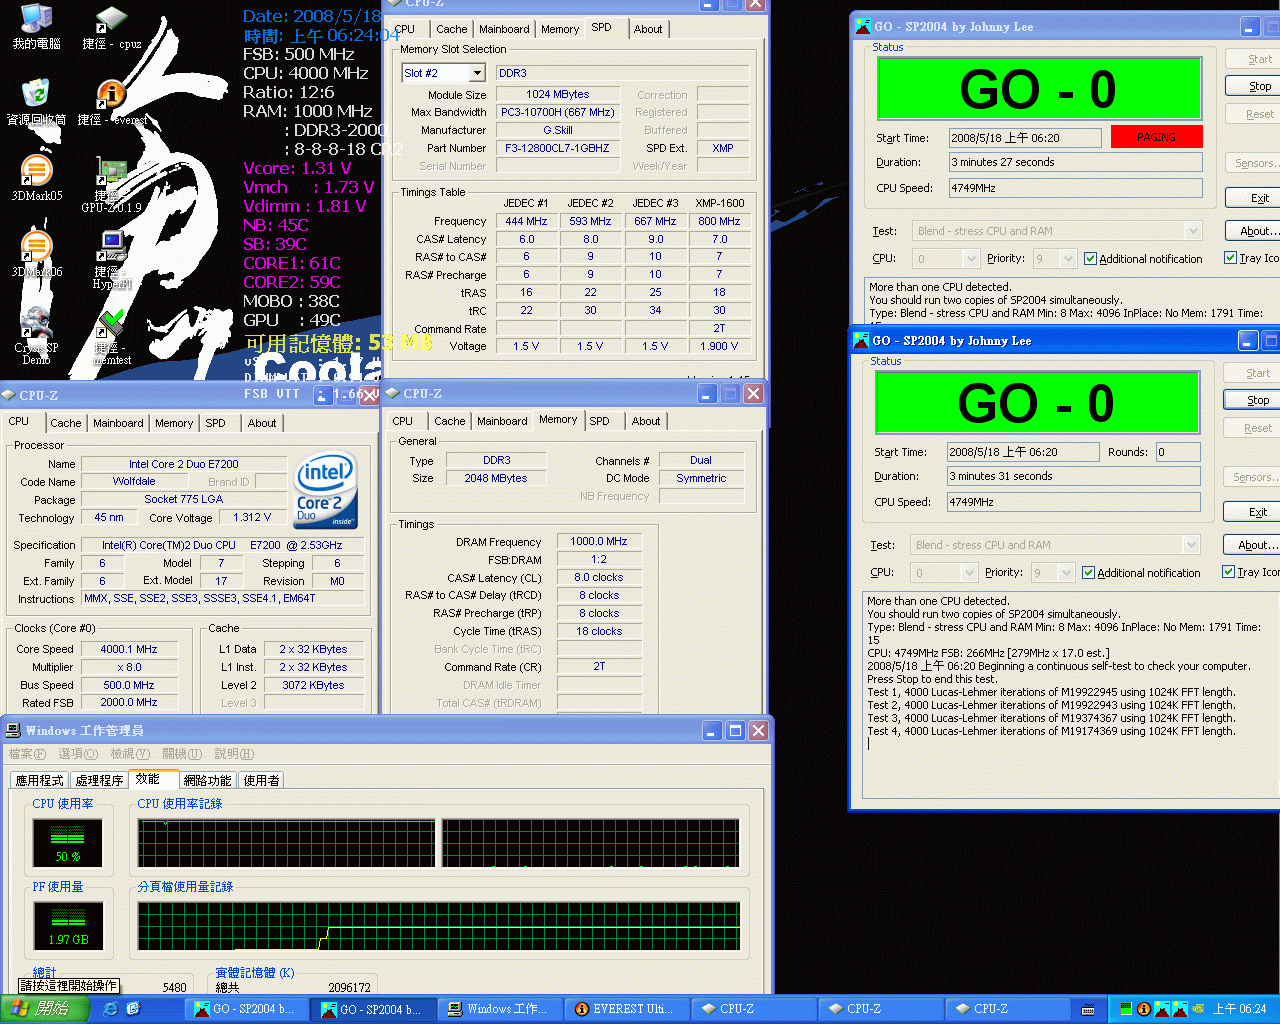This screenshot has height=1024, width=1280.
Task: Click the title icon of SP2004 window with PAGING
Action: (863, 26)
